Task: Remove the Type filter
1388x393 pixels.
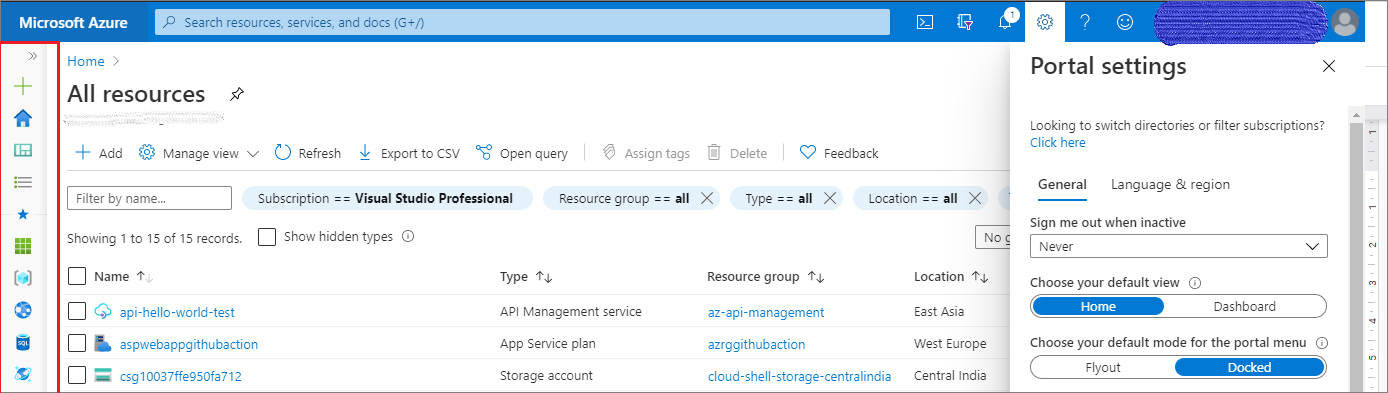Action: pos(829,198)
